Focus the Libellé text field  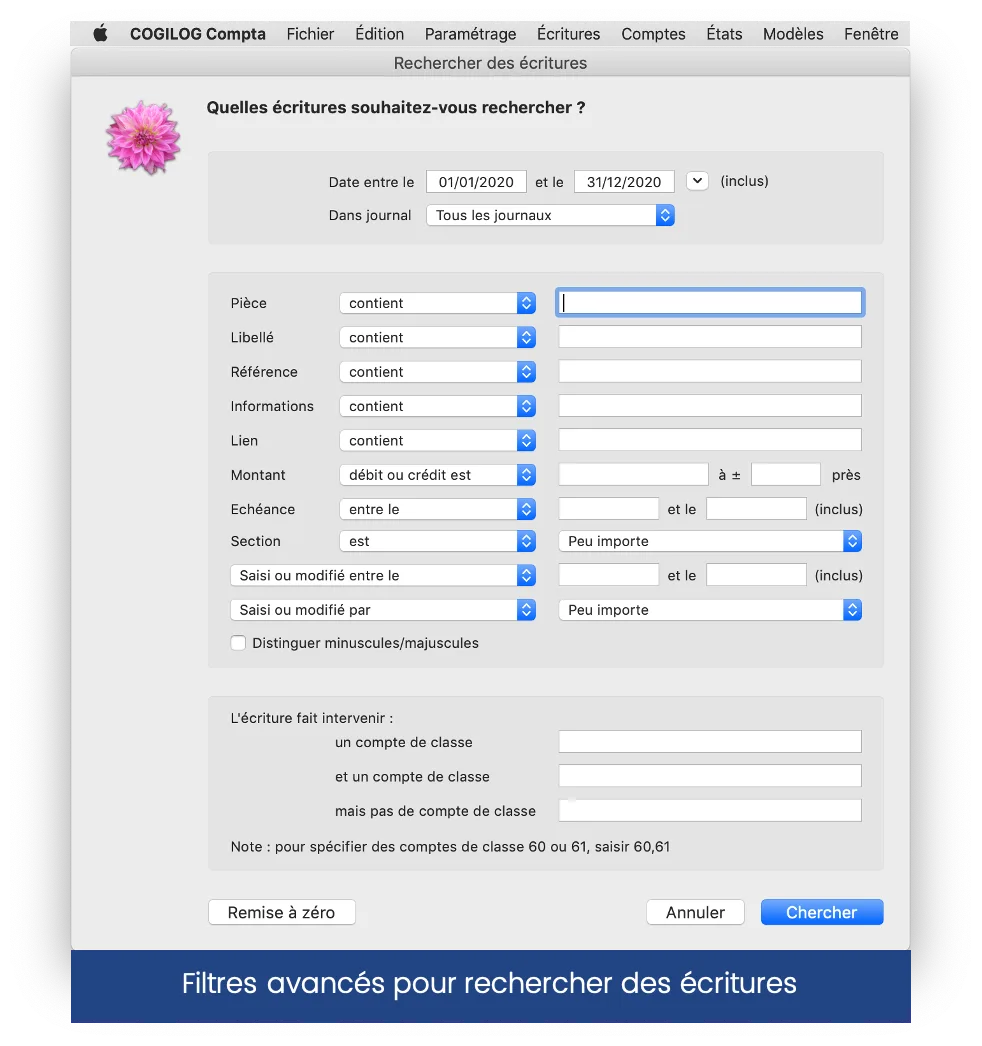point(710,337)
